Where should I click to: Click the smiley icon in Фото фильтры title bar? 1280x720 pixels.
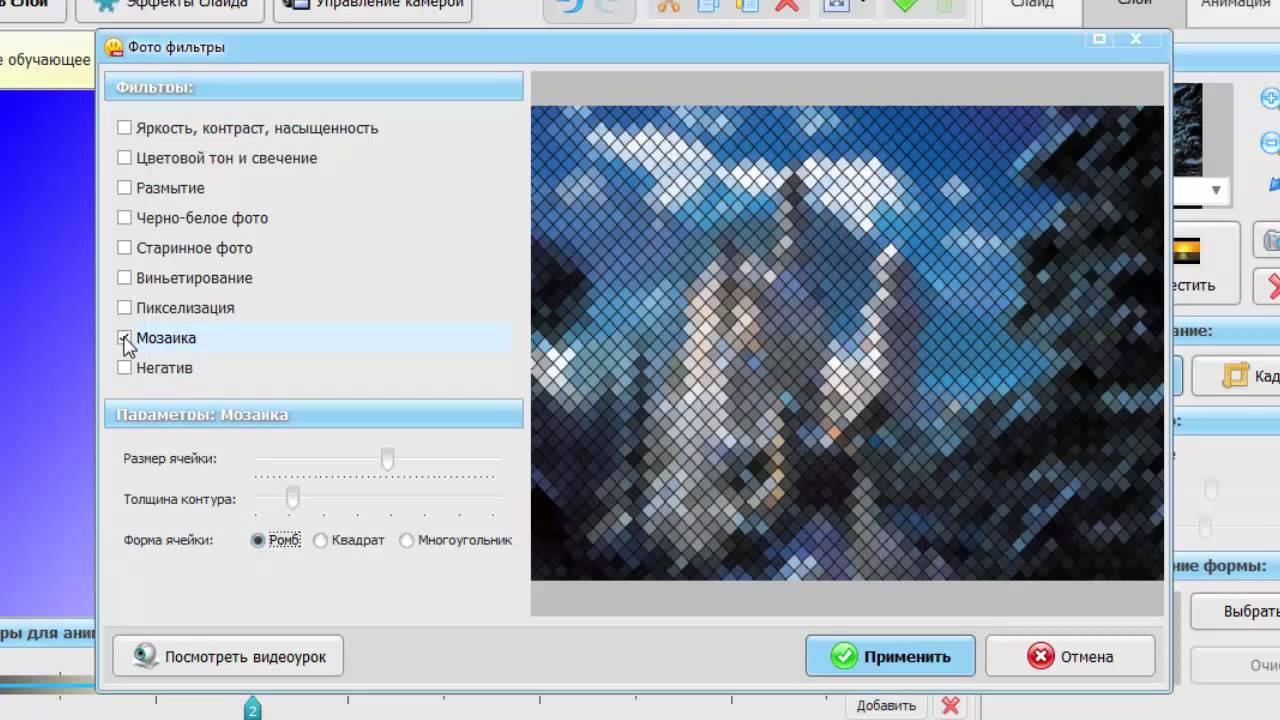114,47
